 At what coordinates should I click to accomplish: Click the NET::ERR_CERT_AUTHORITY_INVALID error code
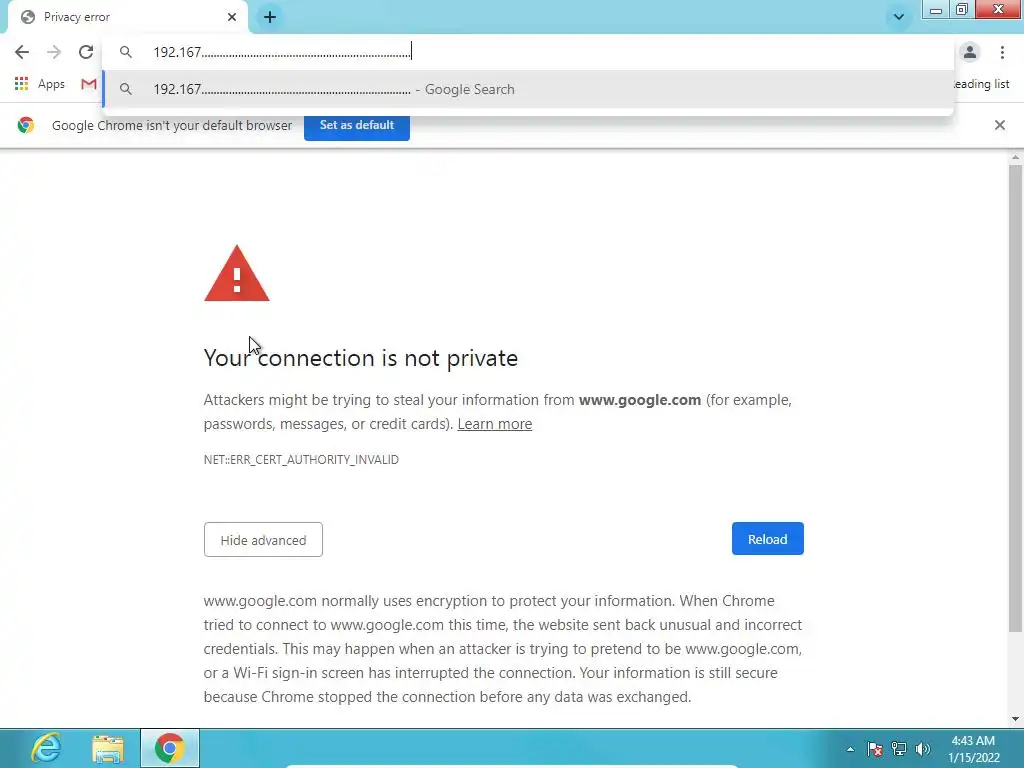[x=301, y=460]
